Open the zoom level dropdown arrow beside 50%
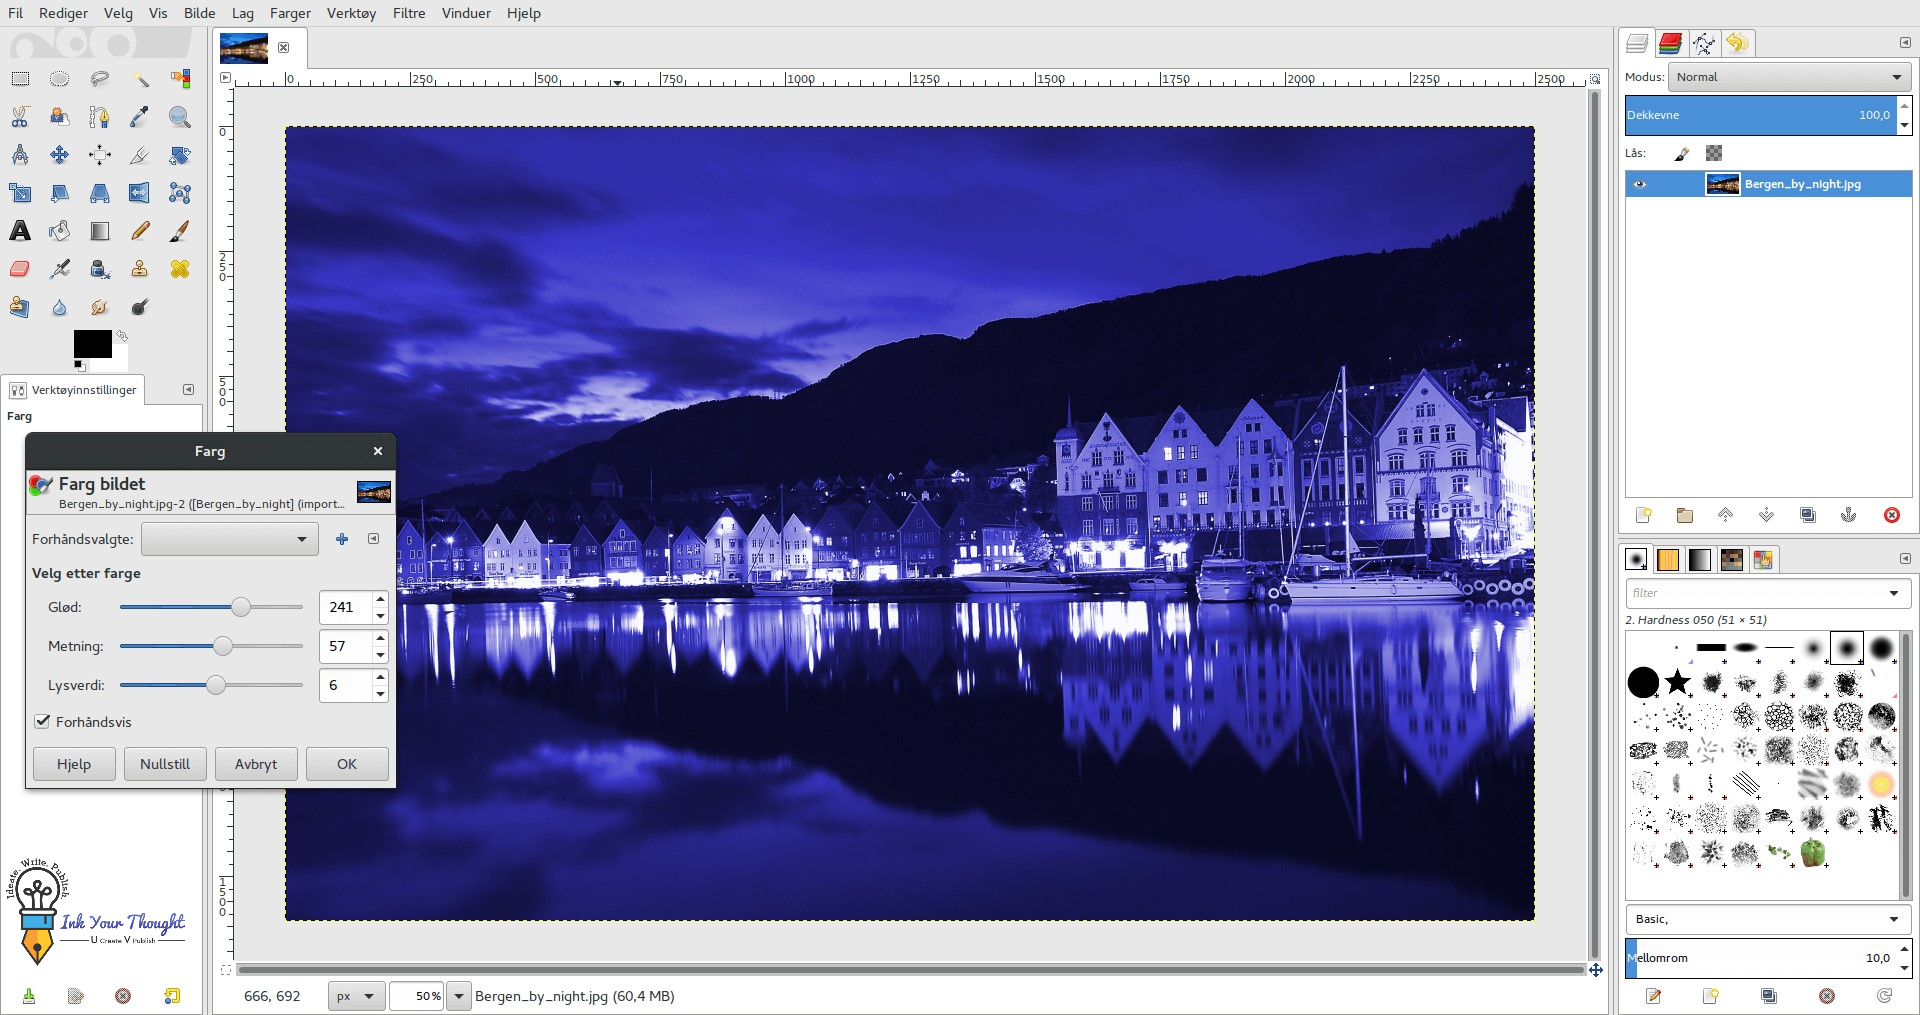 458,996
